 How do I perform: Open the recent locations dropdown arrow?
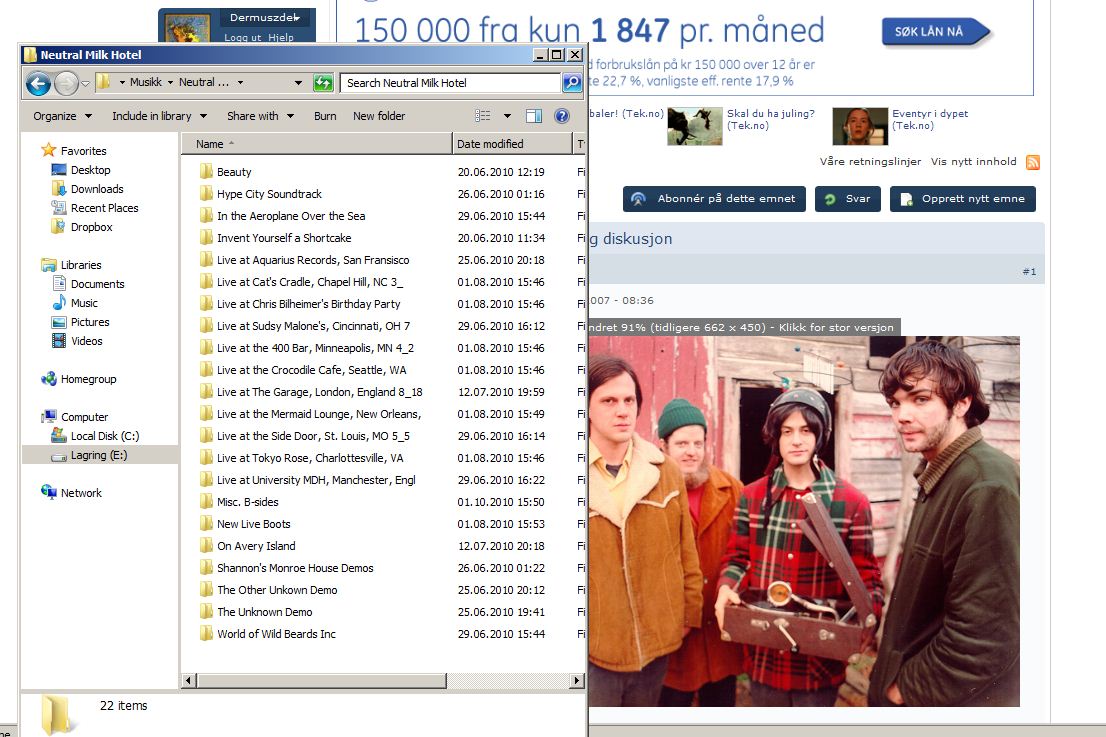pyautogui.click(x=85, y=84)
